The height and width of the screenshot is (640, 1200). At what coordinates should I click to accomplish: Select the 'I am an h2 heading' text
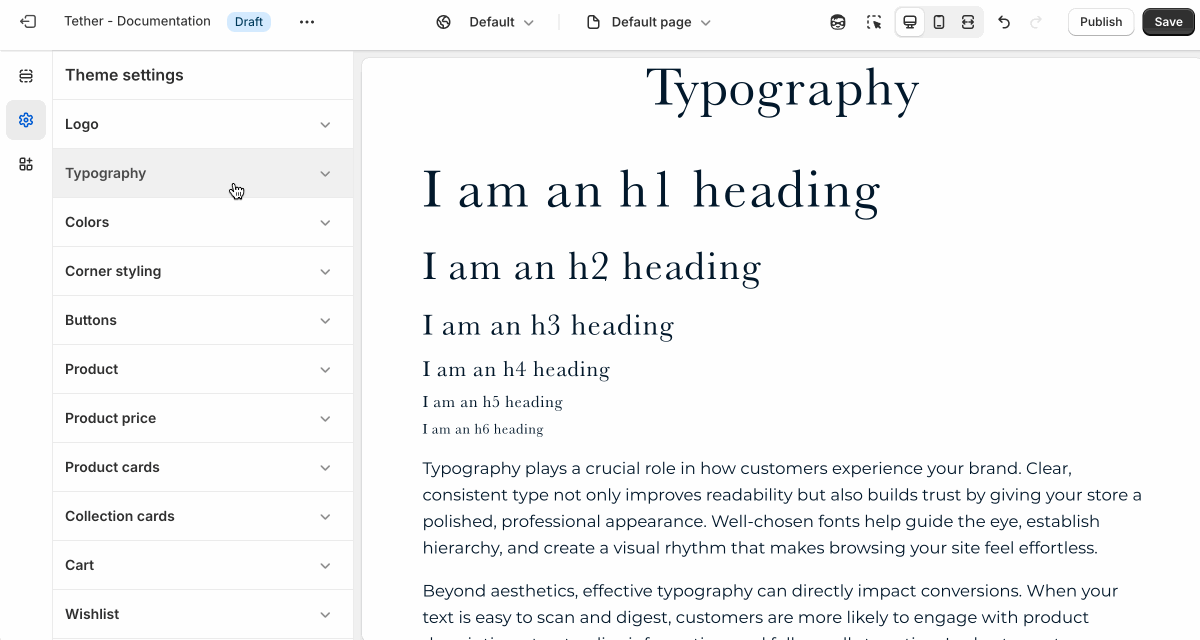(x=592, y=266)
